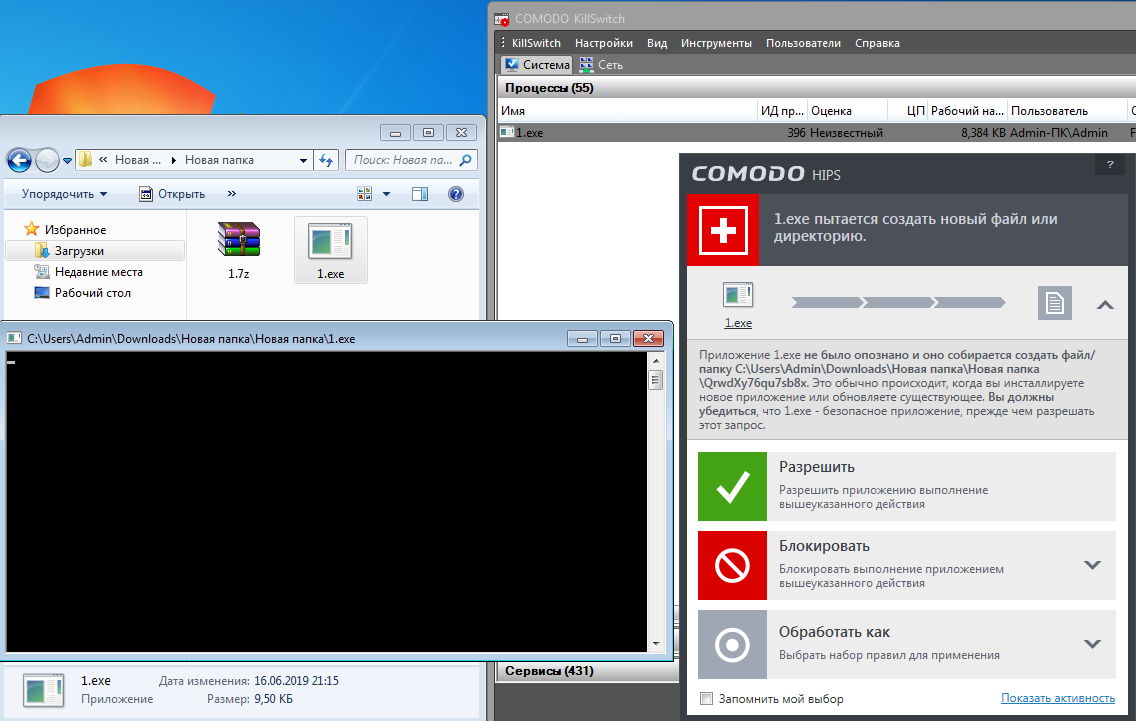
Task: Click the Explorer search input field
Action: click(x=402, y=160)
